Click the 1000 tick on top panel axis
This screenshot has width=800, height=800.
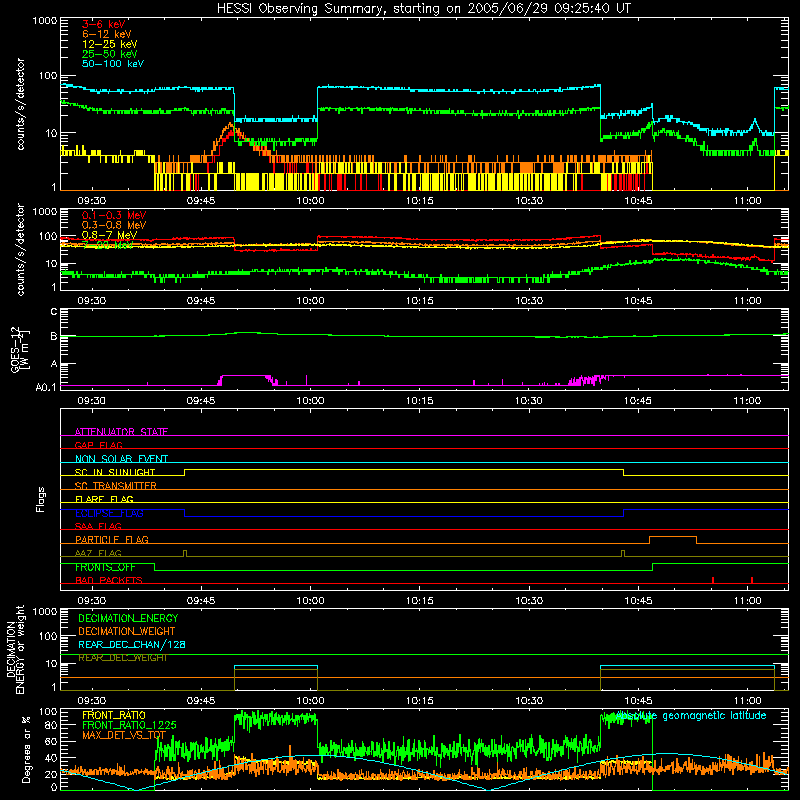(44, 21)
